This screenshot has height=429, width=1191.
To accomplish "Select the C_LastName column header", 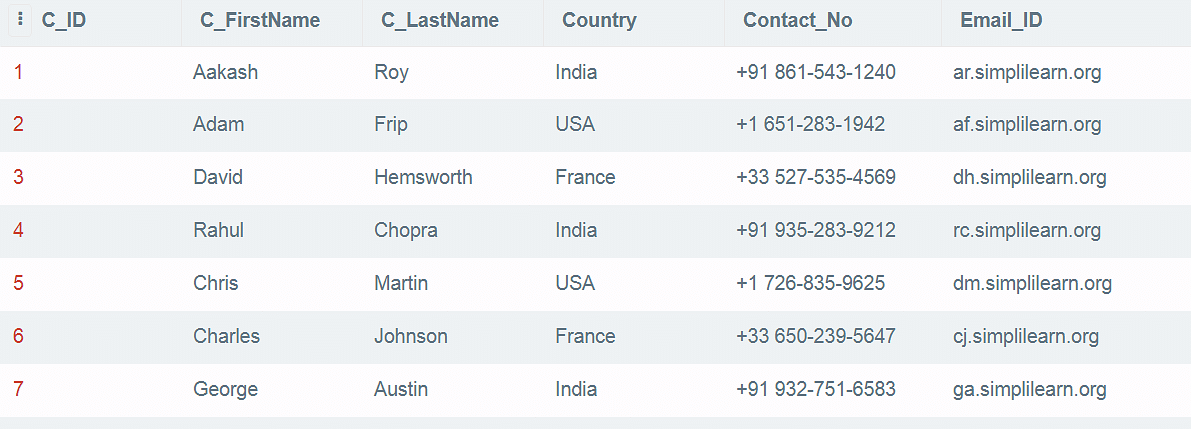I will tap(440, 21).
